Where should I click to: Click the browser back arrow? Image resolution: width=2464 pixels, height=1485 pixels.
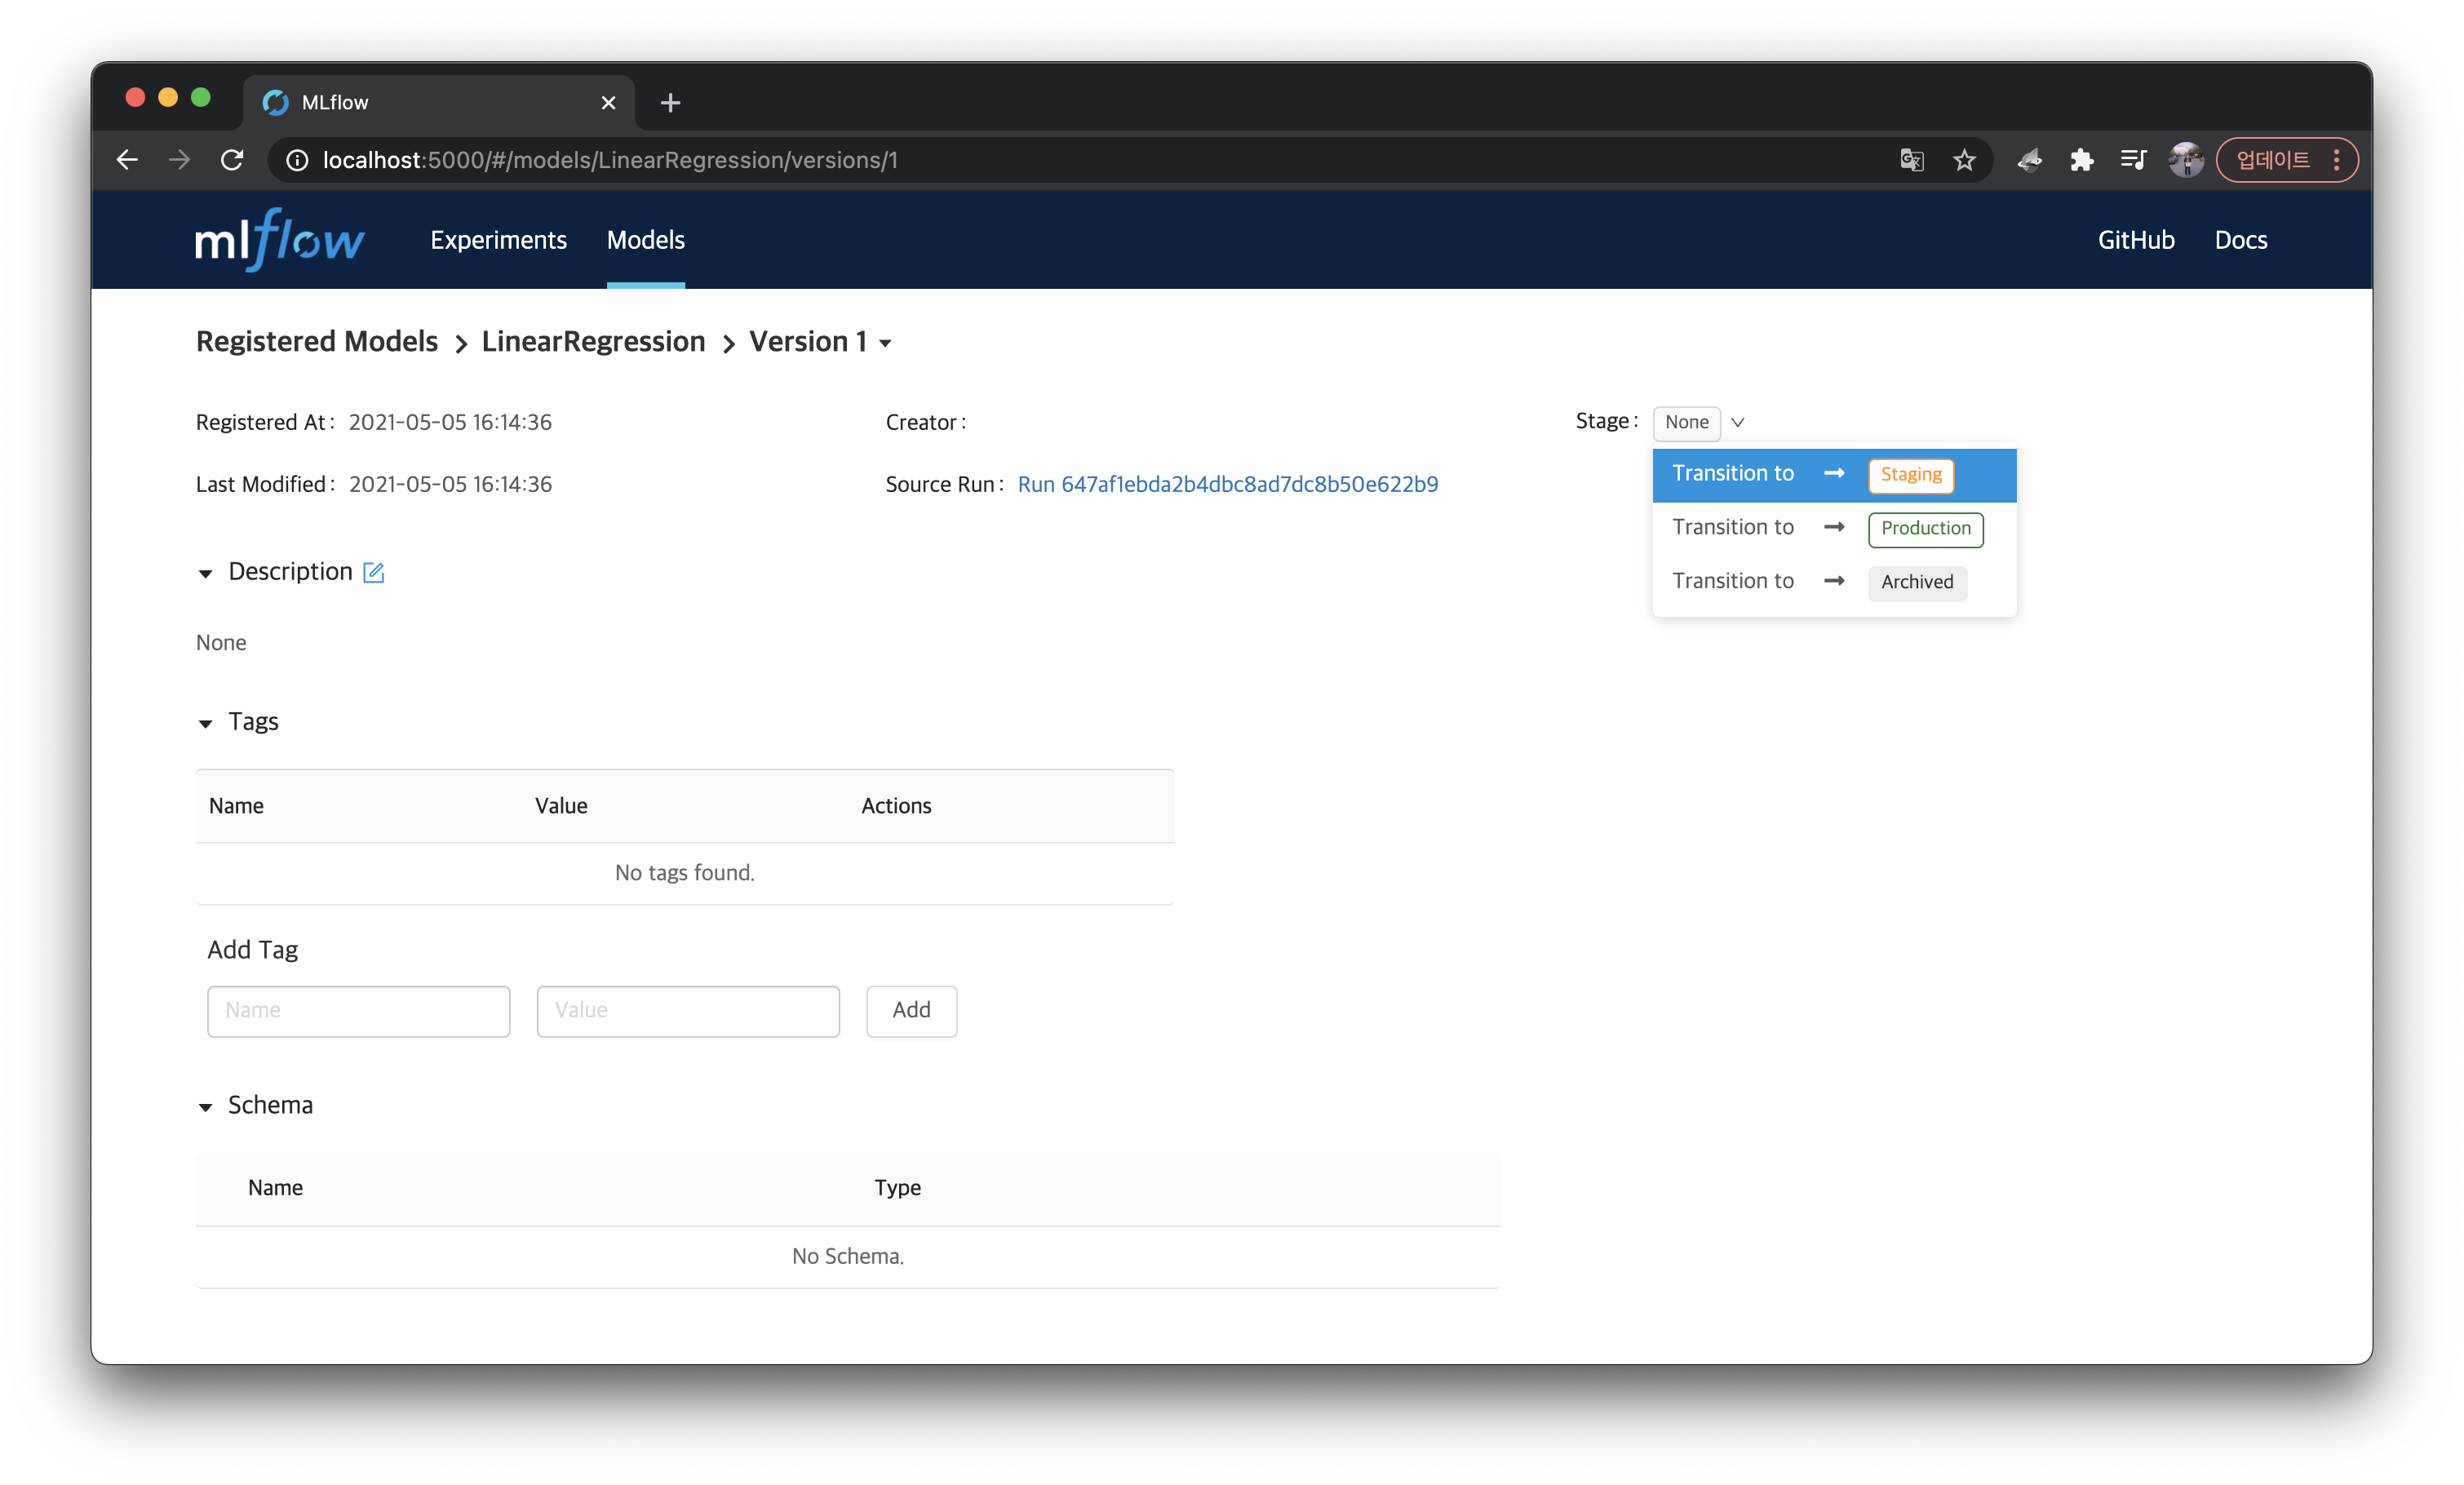point(127,160)
